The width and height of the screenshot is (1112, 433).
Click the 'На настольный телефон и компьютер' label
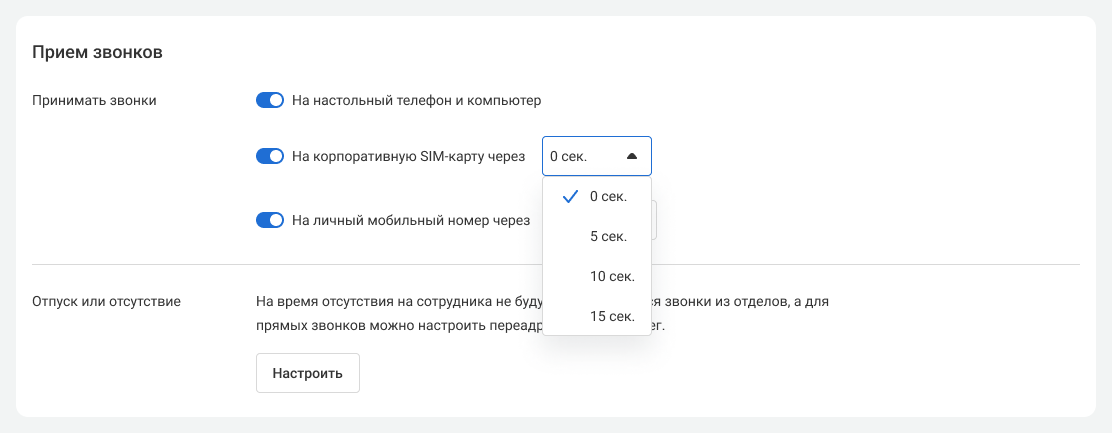416,100
